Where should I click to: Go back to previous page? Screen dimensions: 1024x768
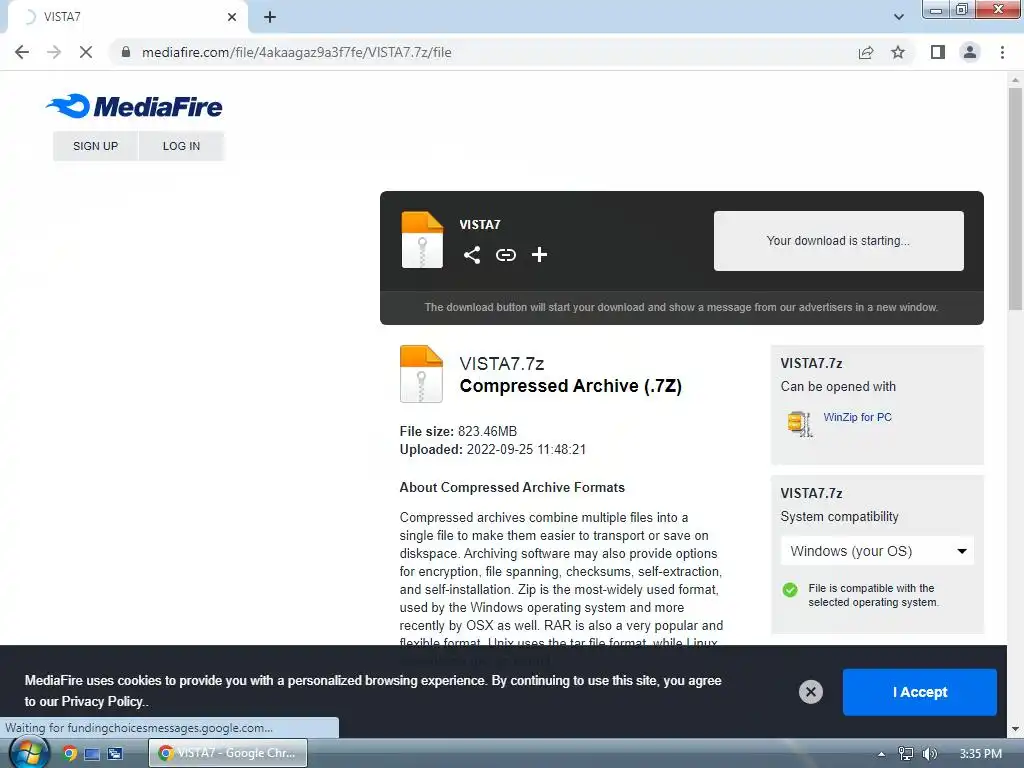(22, 52)
